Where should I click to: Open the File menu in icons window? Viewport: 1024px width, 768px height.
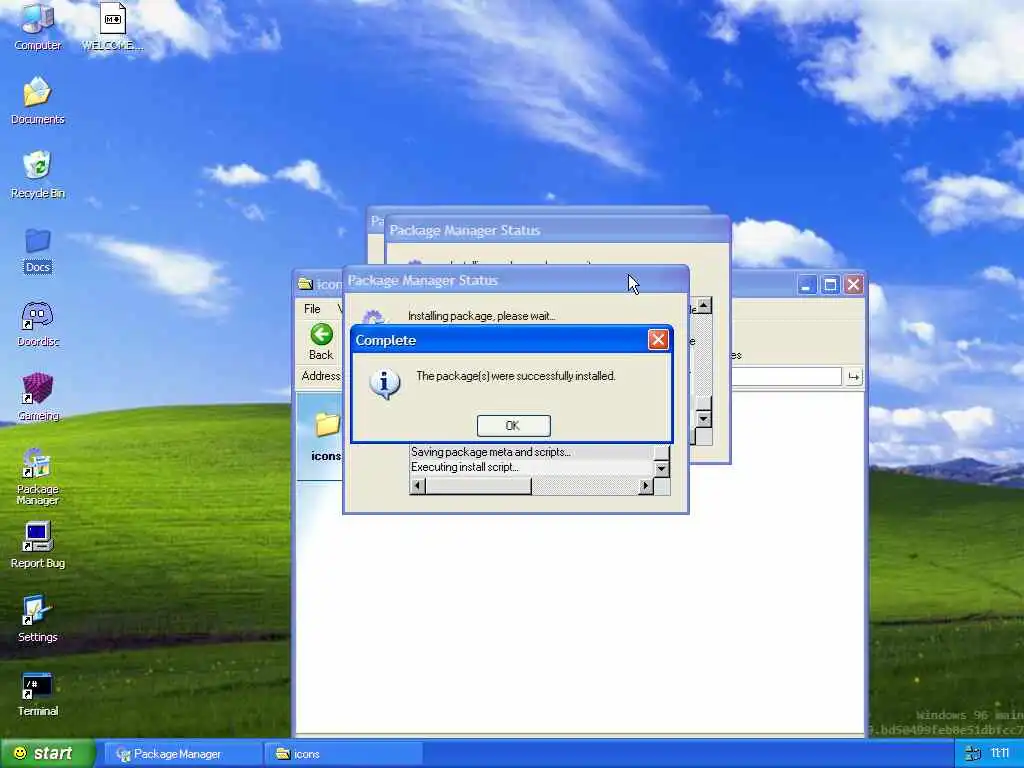(x=312, y=308)
